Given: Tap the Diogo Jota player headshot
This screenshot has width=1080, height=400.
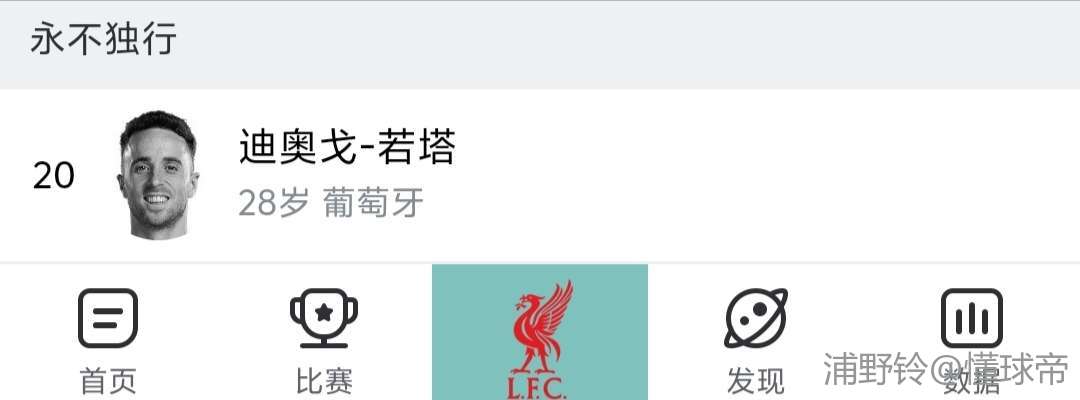Looking at the screenshot, I should (158, 175).
